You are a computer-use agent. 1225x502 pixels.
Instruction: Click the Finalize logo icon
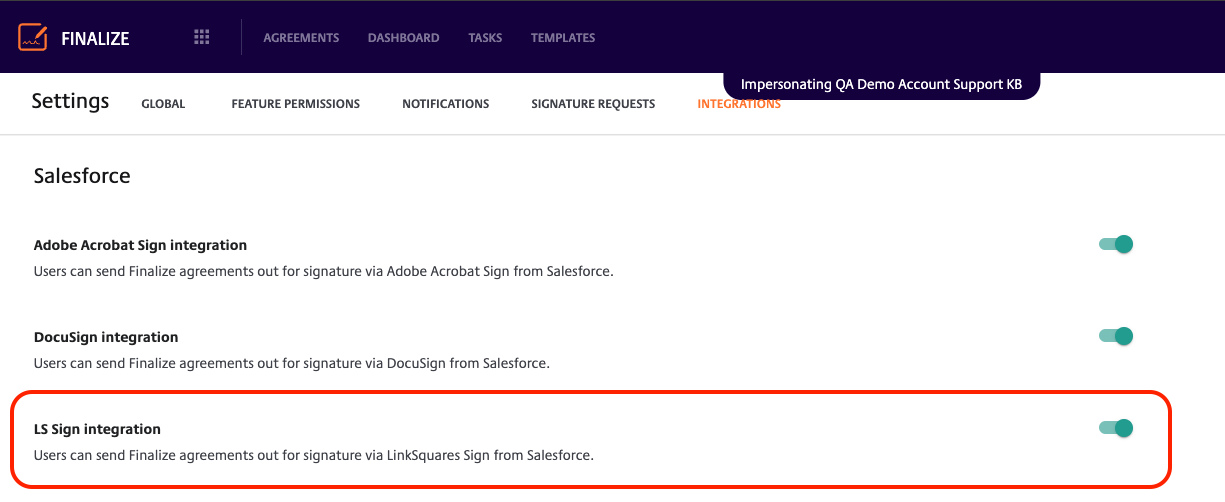(34, 38)
